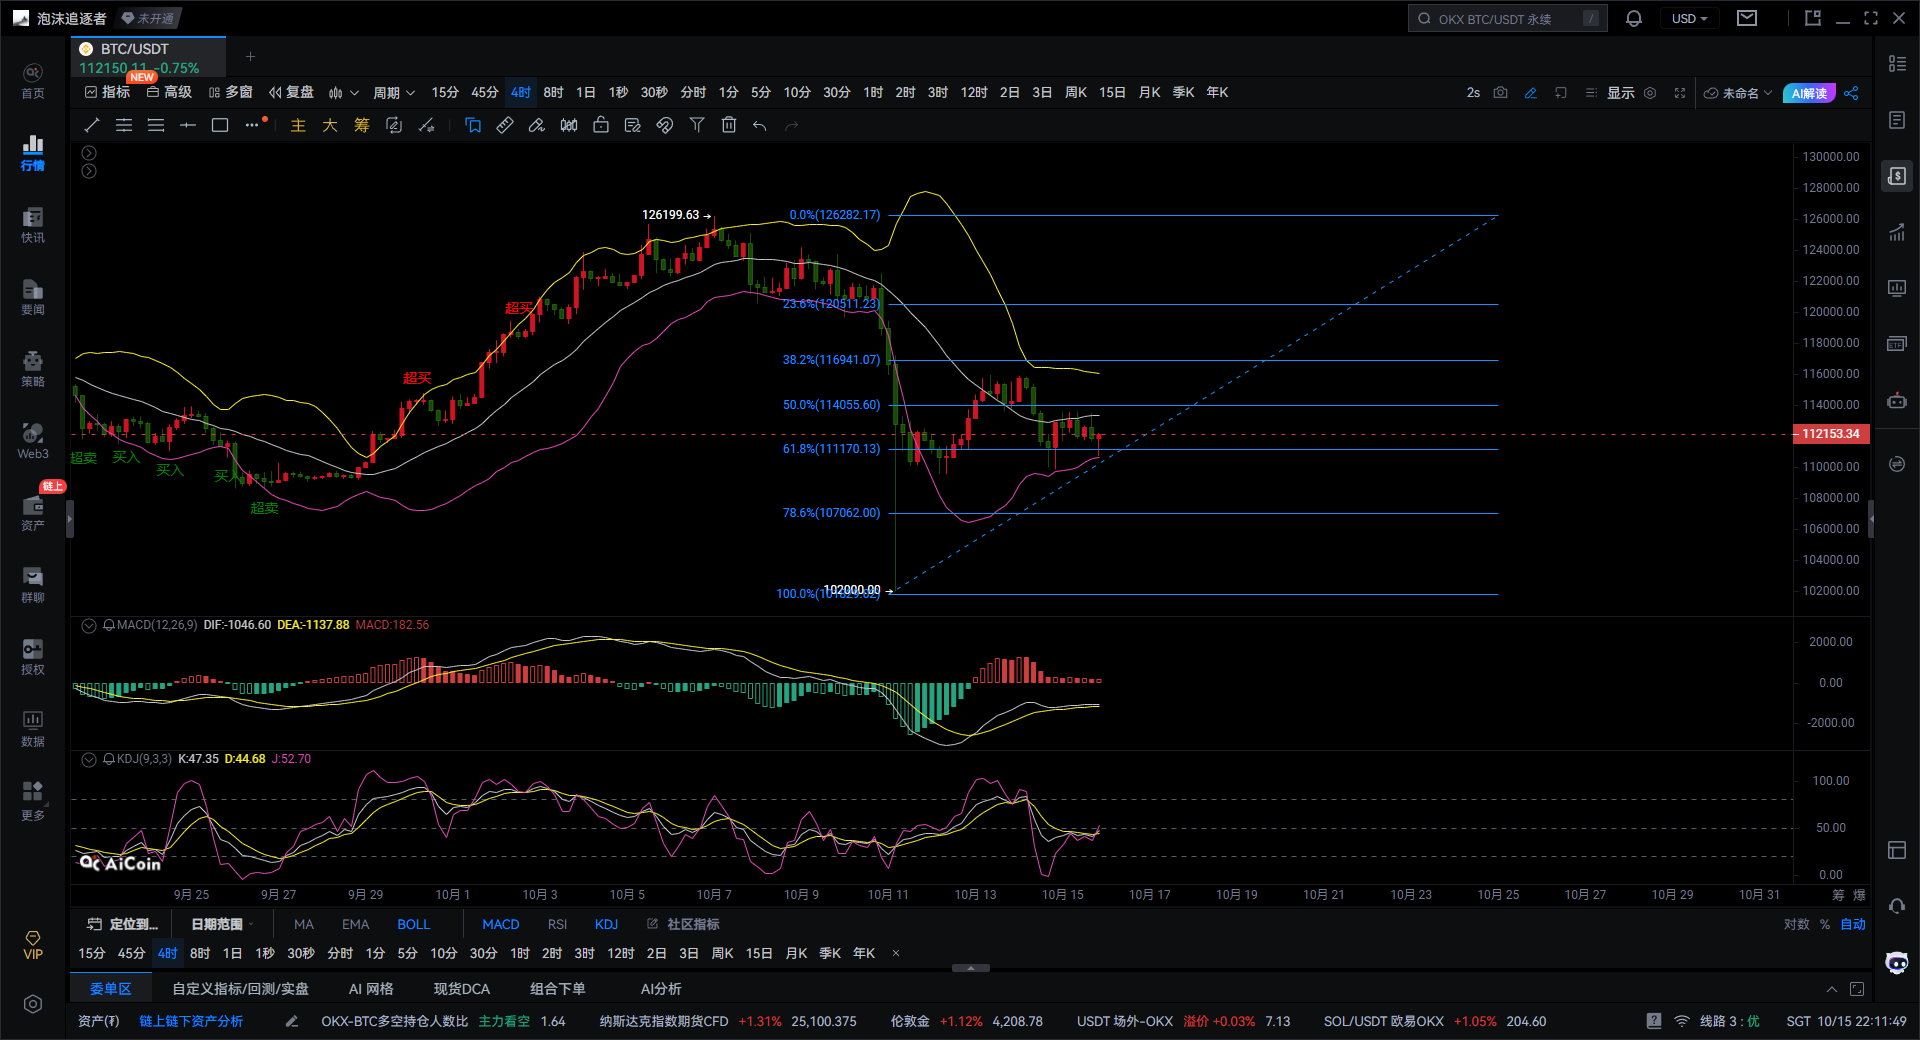The width and height of the screenshot is (1920, 1040).
Task: Take a chart screenshot with camera icon
Action: click(1500, 93)
